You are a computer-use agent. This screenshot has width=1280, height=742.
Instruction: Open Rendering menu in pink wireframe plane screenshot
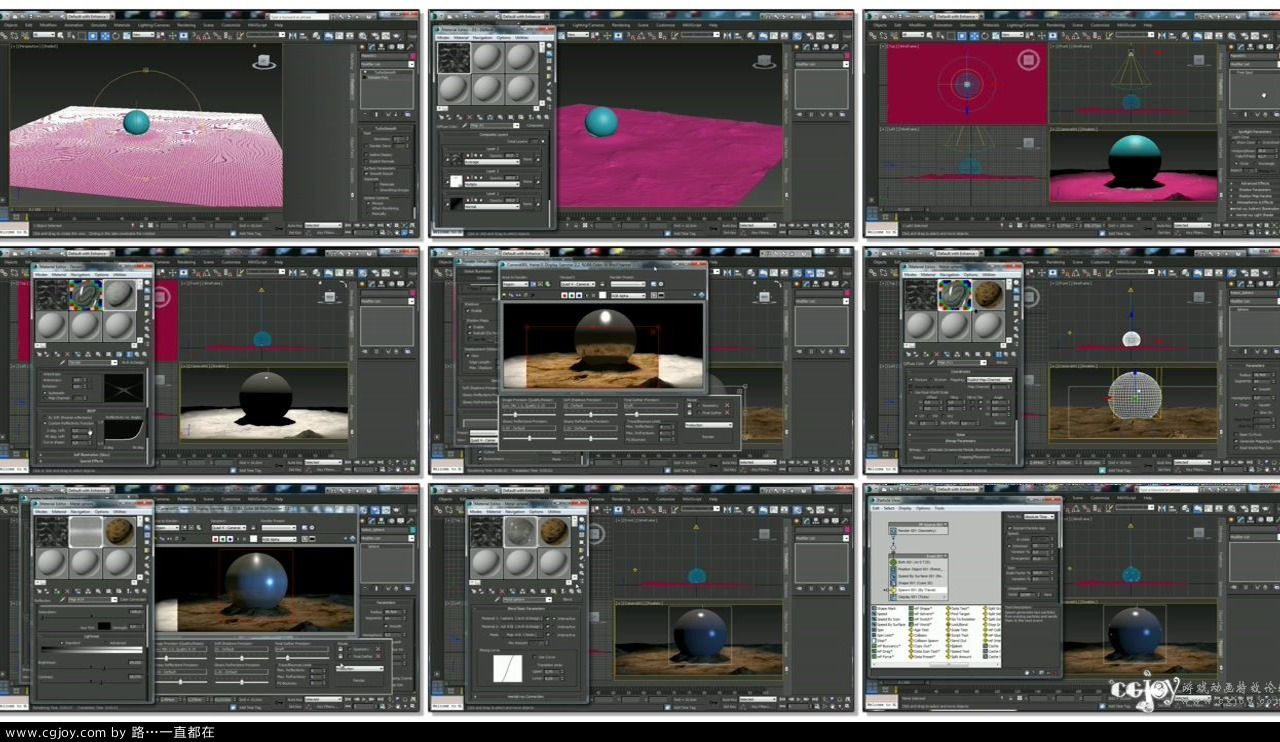[186, 25]
